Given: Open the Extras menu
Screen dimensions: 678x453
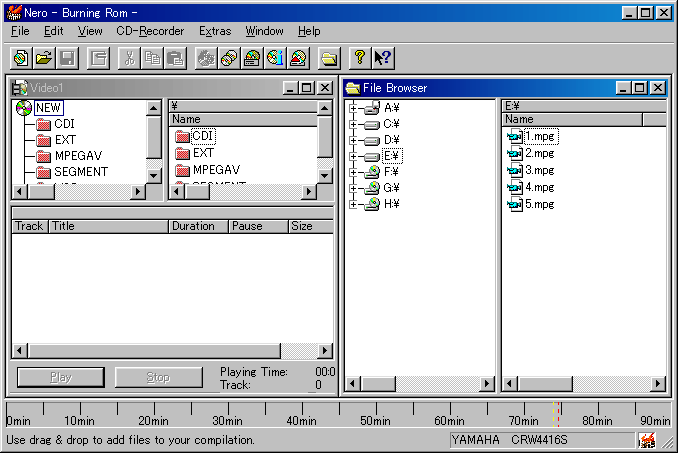Looking at the screenshot, I should (x=215, y=31).
